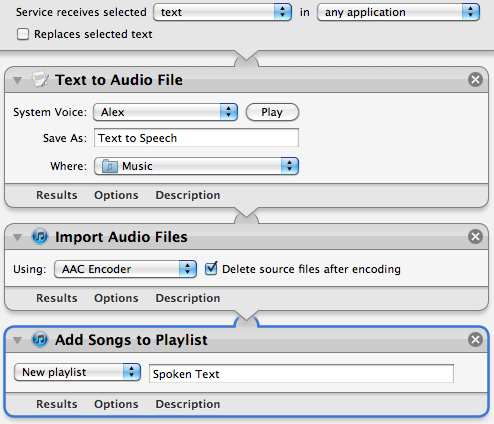This screenshot has width=494, height=424.
Task: Open the AAC Encoder dropdown
Action: click(x=125, y=269)
